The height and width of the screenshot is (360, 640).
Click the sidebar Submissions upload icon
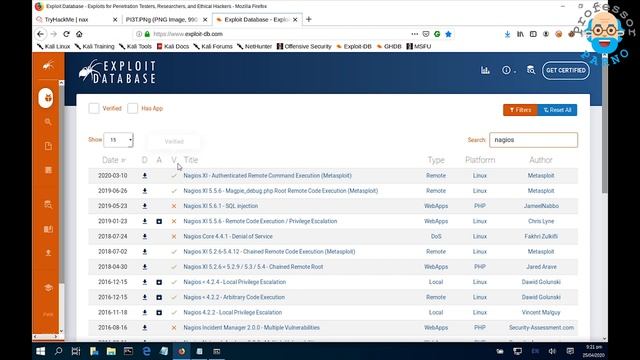click(48, 253)
